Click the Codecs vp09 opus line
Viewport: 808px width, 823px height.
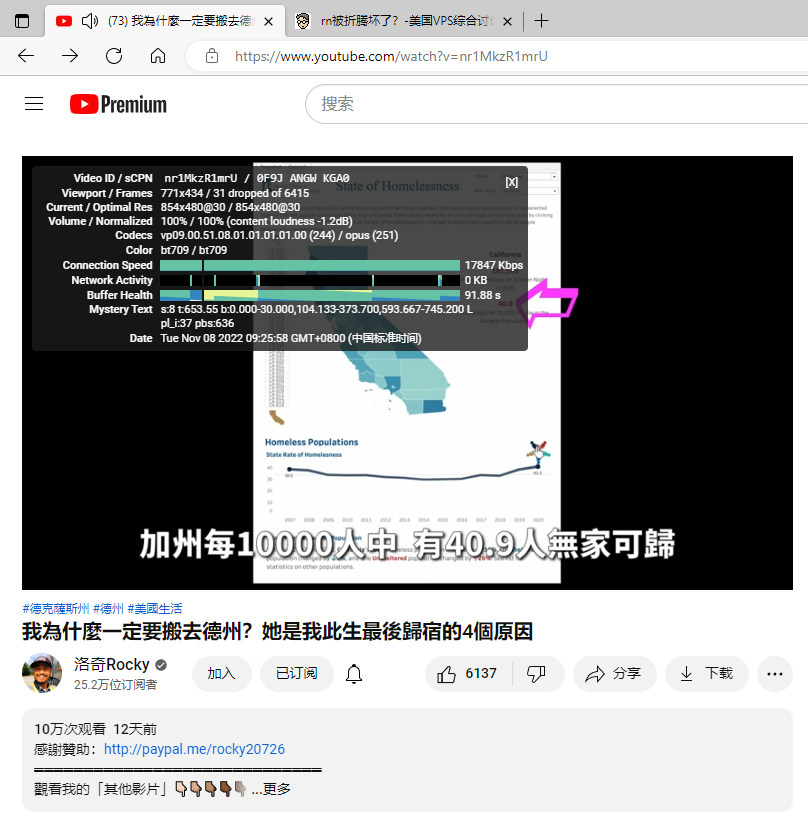[x=279, y=235]
